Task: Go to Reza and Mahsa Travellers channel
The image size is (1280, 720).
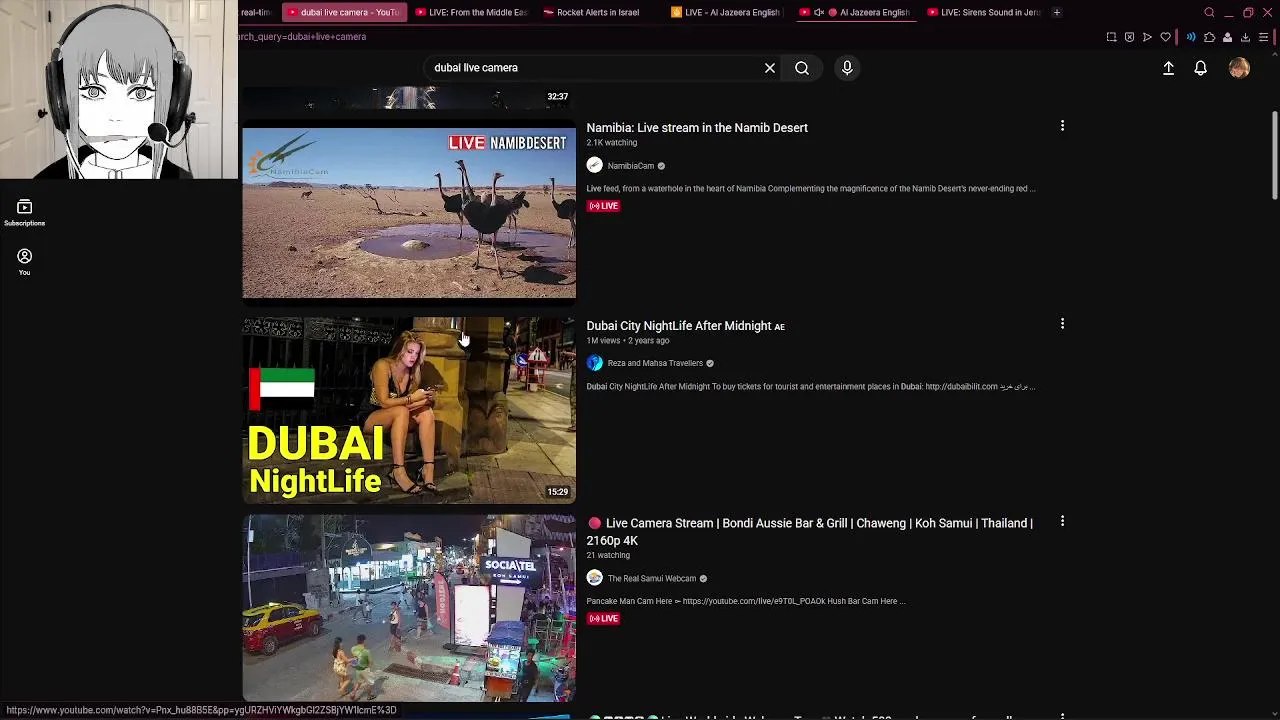Action: point(655,363)
